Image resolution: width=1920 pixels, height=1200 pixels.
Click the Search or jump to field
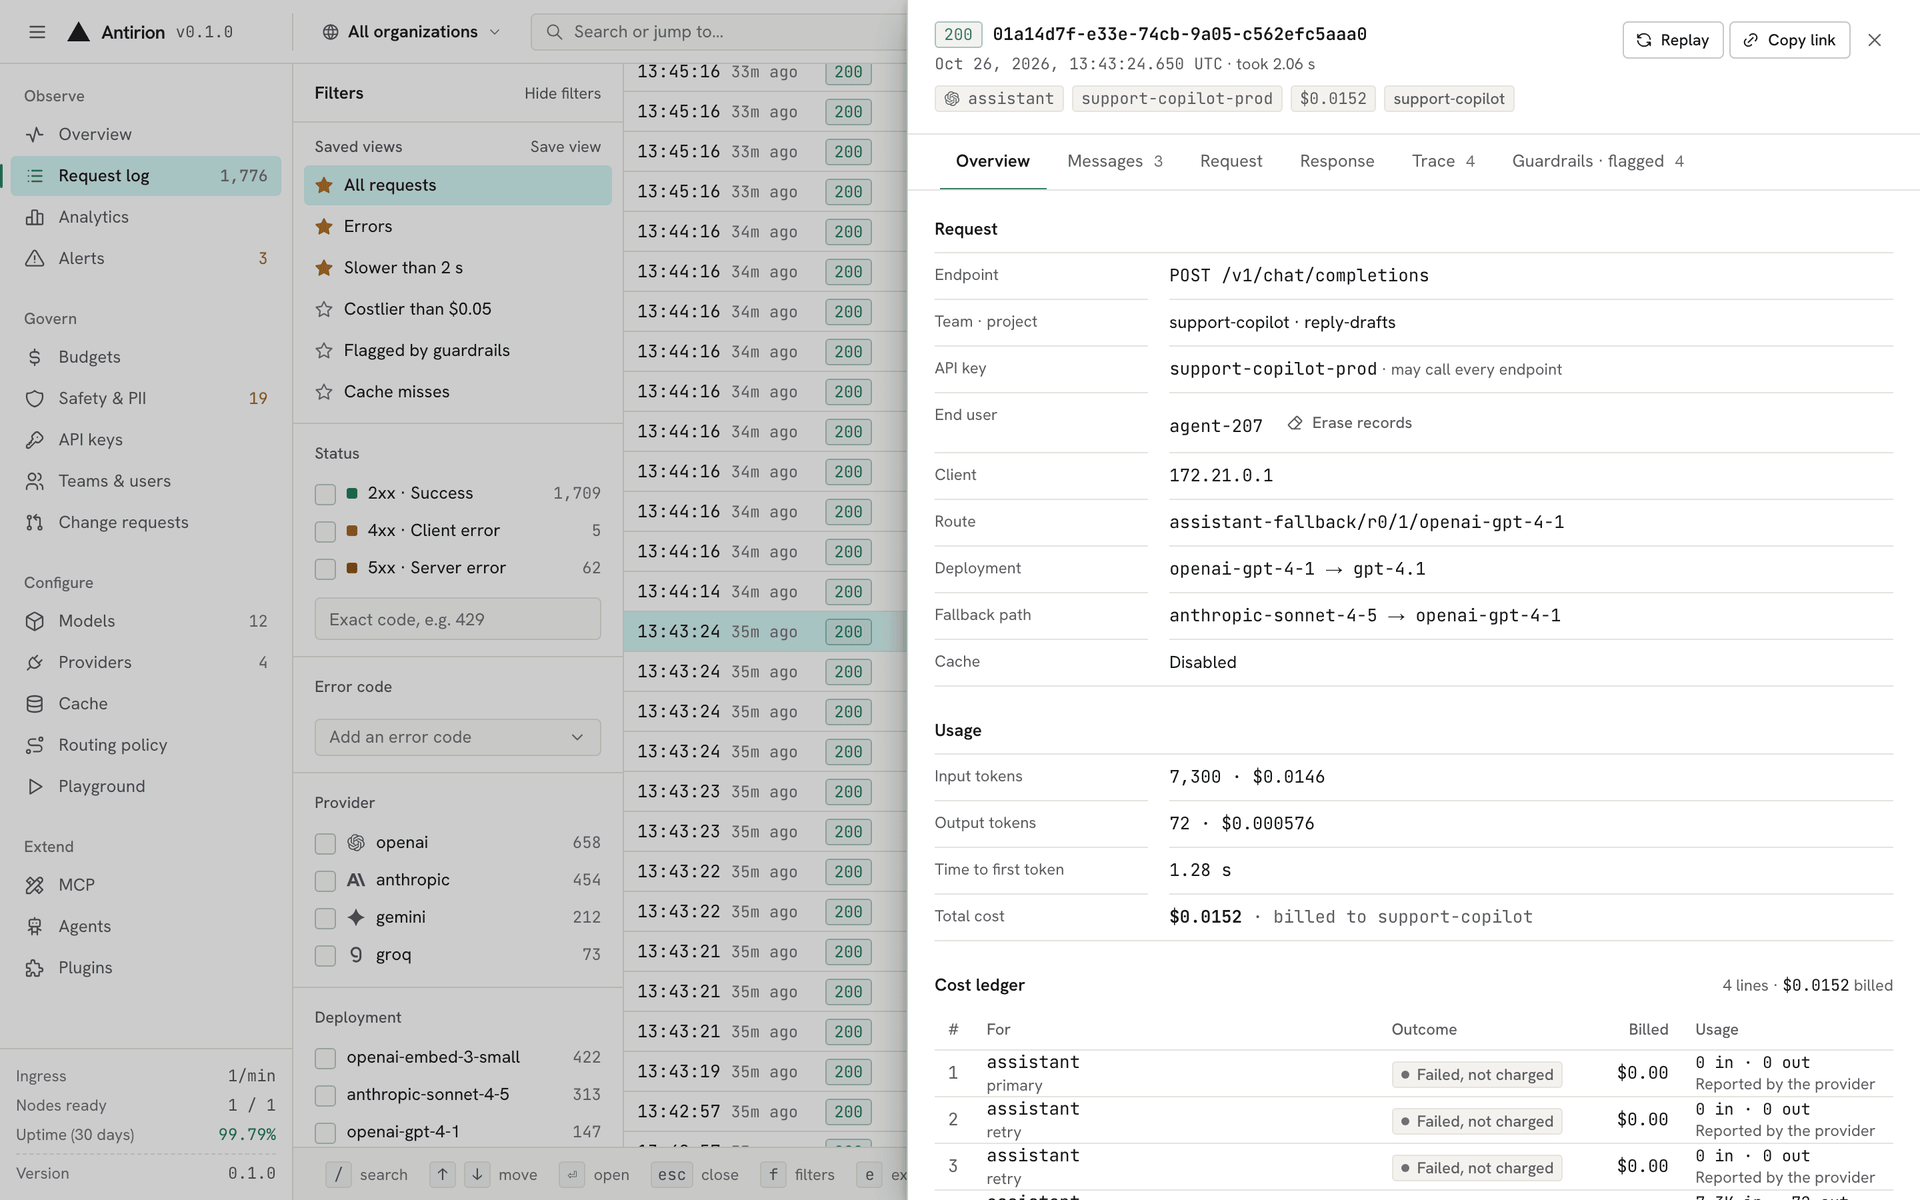(x=720, y=32)
